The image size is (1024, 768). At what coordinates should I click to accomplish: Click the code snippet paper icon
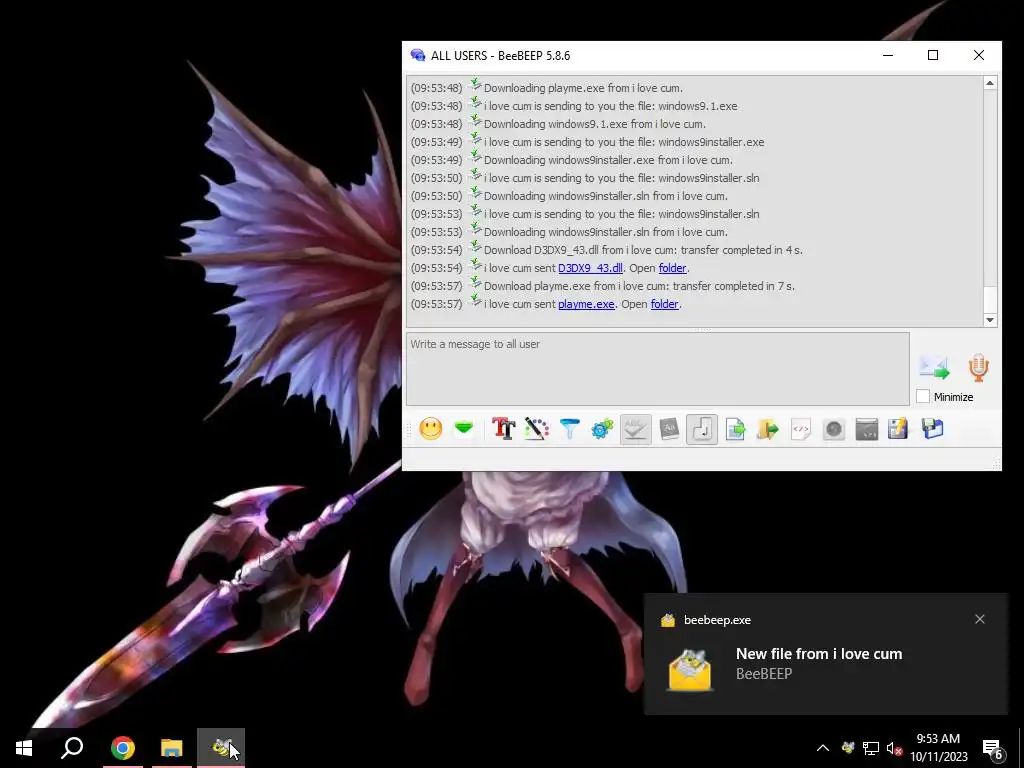[801, 429]
